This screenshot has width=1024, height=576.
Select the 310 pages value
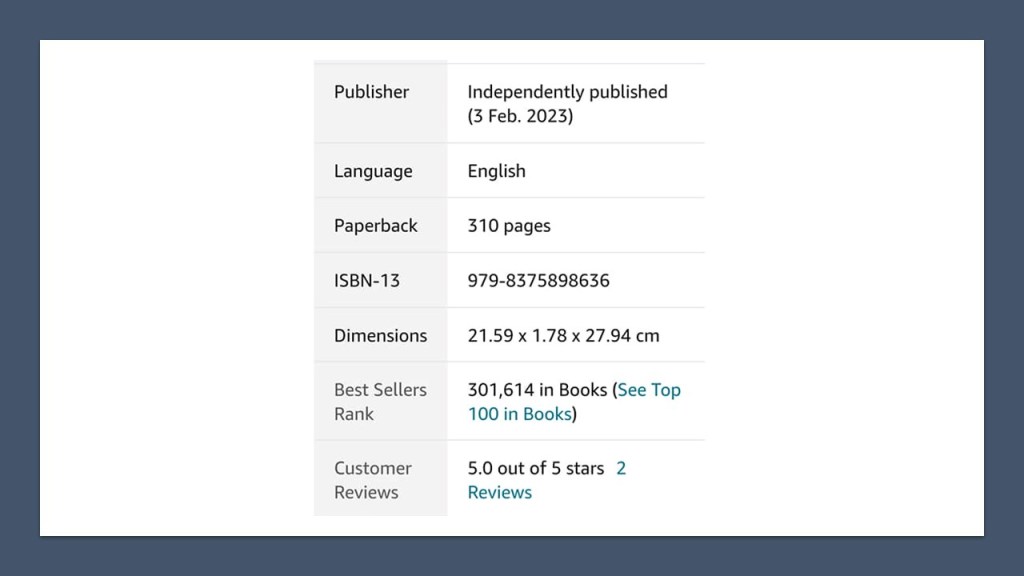[509, 226]
